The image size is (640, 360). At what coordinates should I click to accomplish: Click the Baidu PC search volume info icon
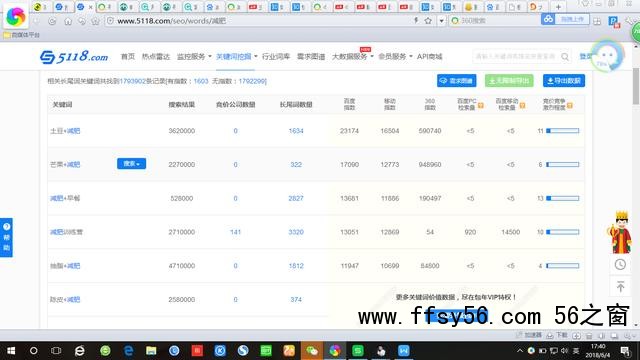tap(481, 105)
